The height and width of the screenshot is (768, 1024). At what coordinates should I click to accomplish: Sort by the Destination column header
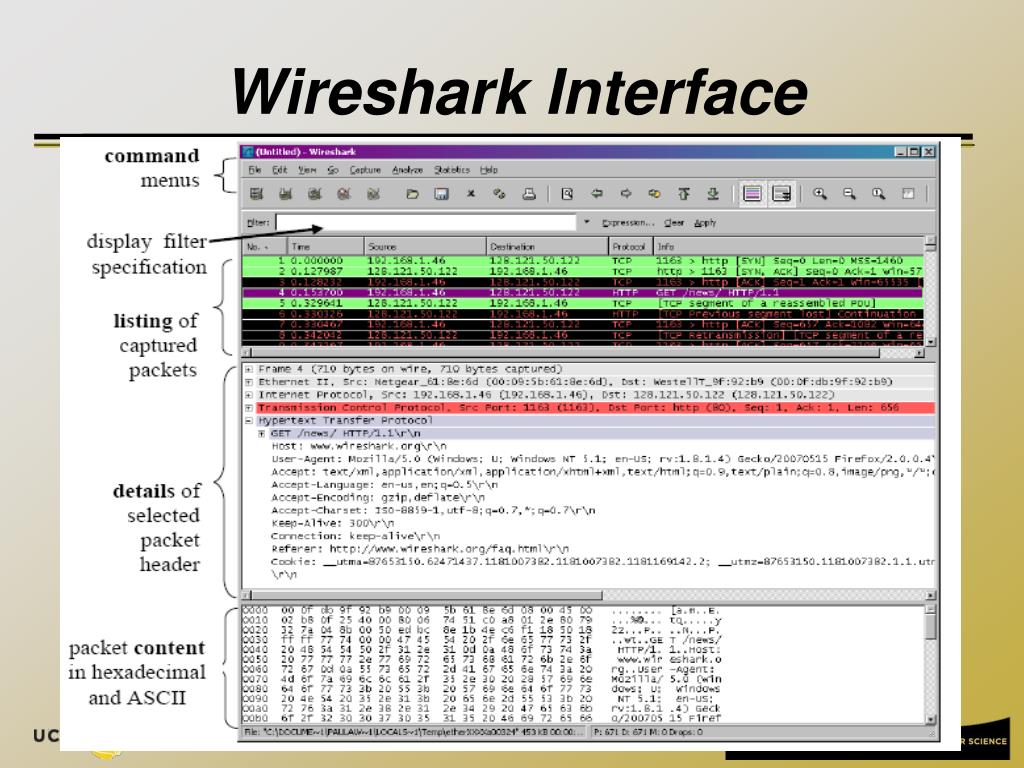click(547, 246)
